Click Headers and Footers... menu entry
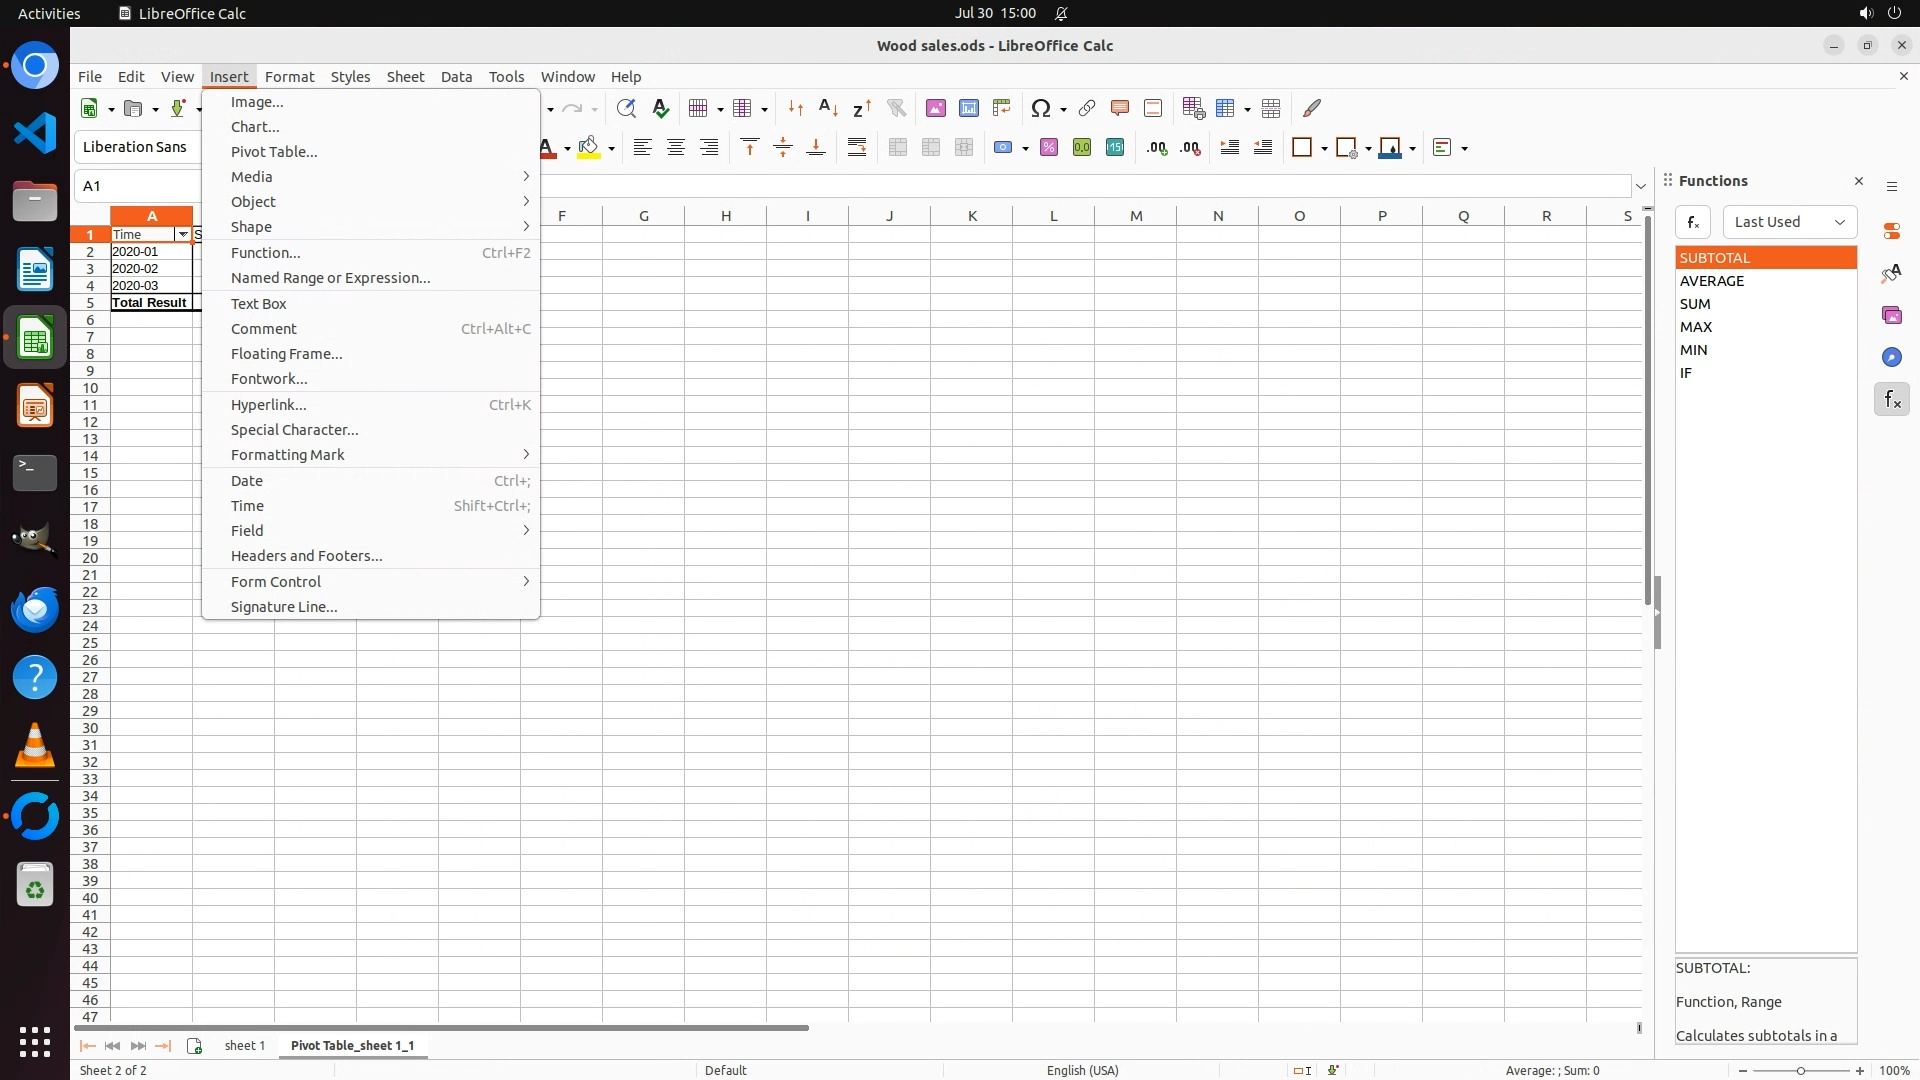The width and height of the screenshot is (1920, 1080). (306, 556)
